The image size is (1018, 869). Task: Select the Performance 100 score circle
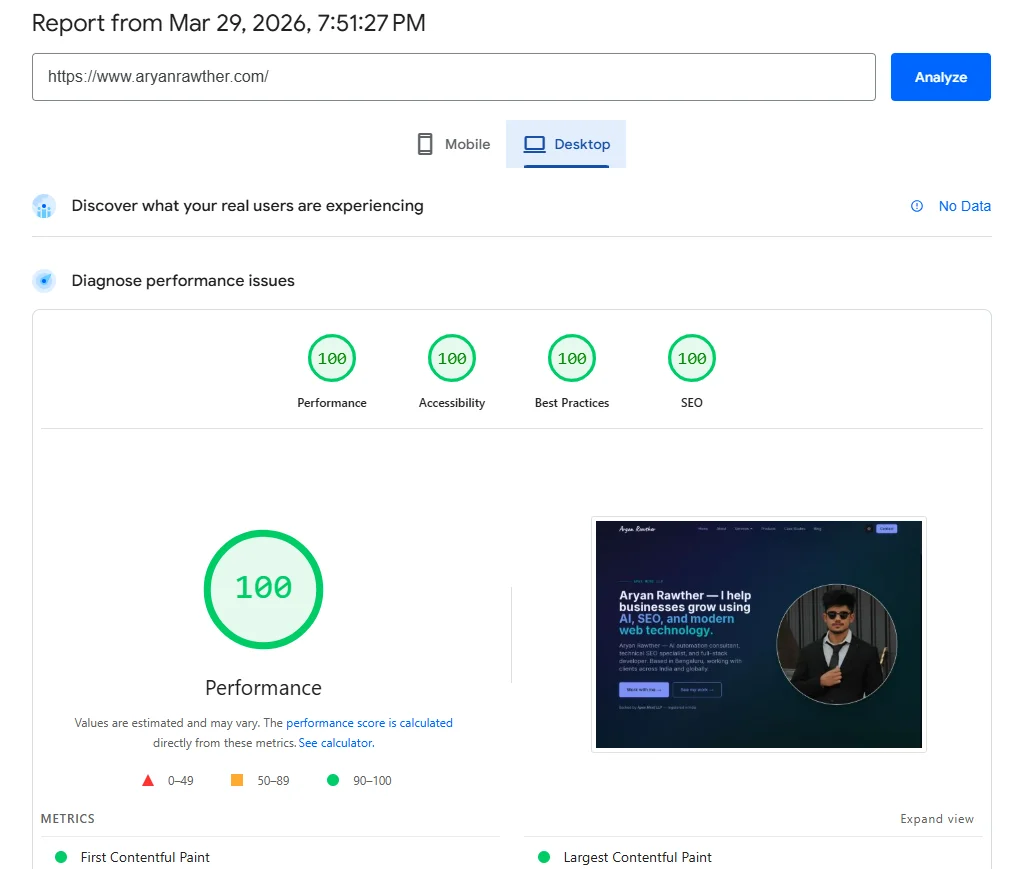click(x=331, y=358)
